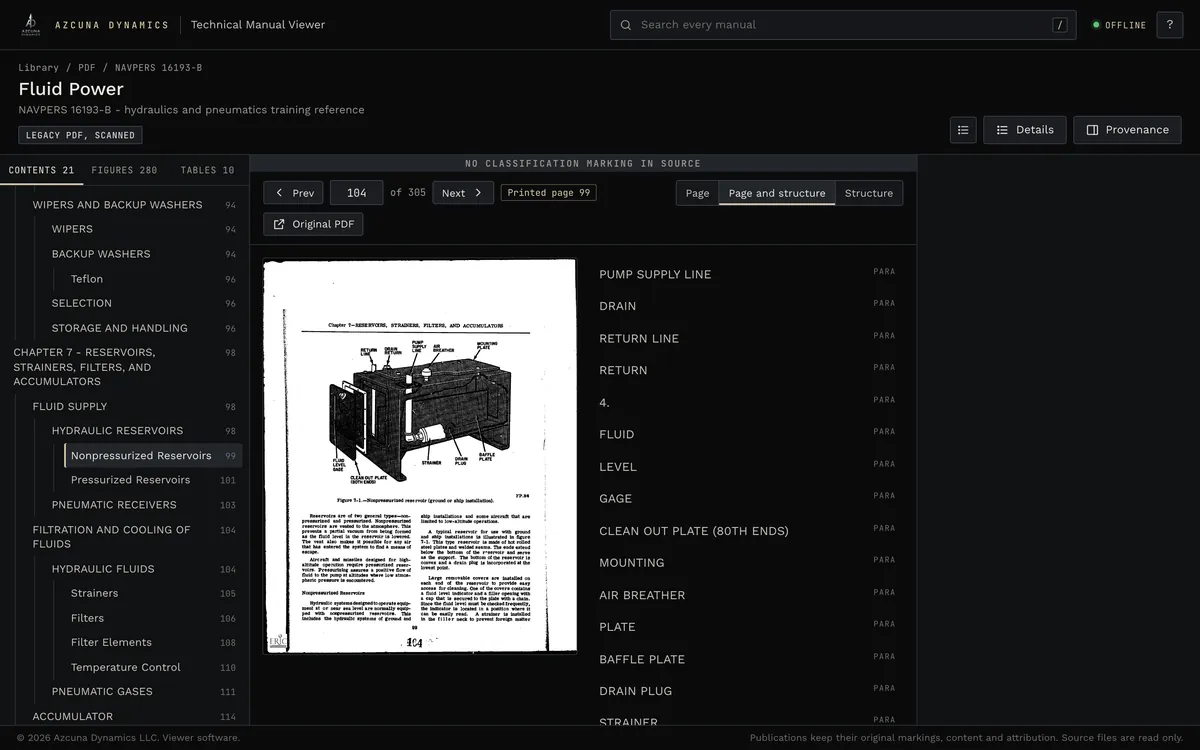This screenshot has width=1200, height=750.
Task: Select the WIPERS contents entry
Action: (143, 229)
